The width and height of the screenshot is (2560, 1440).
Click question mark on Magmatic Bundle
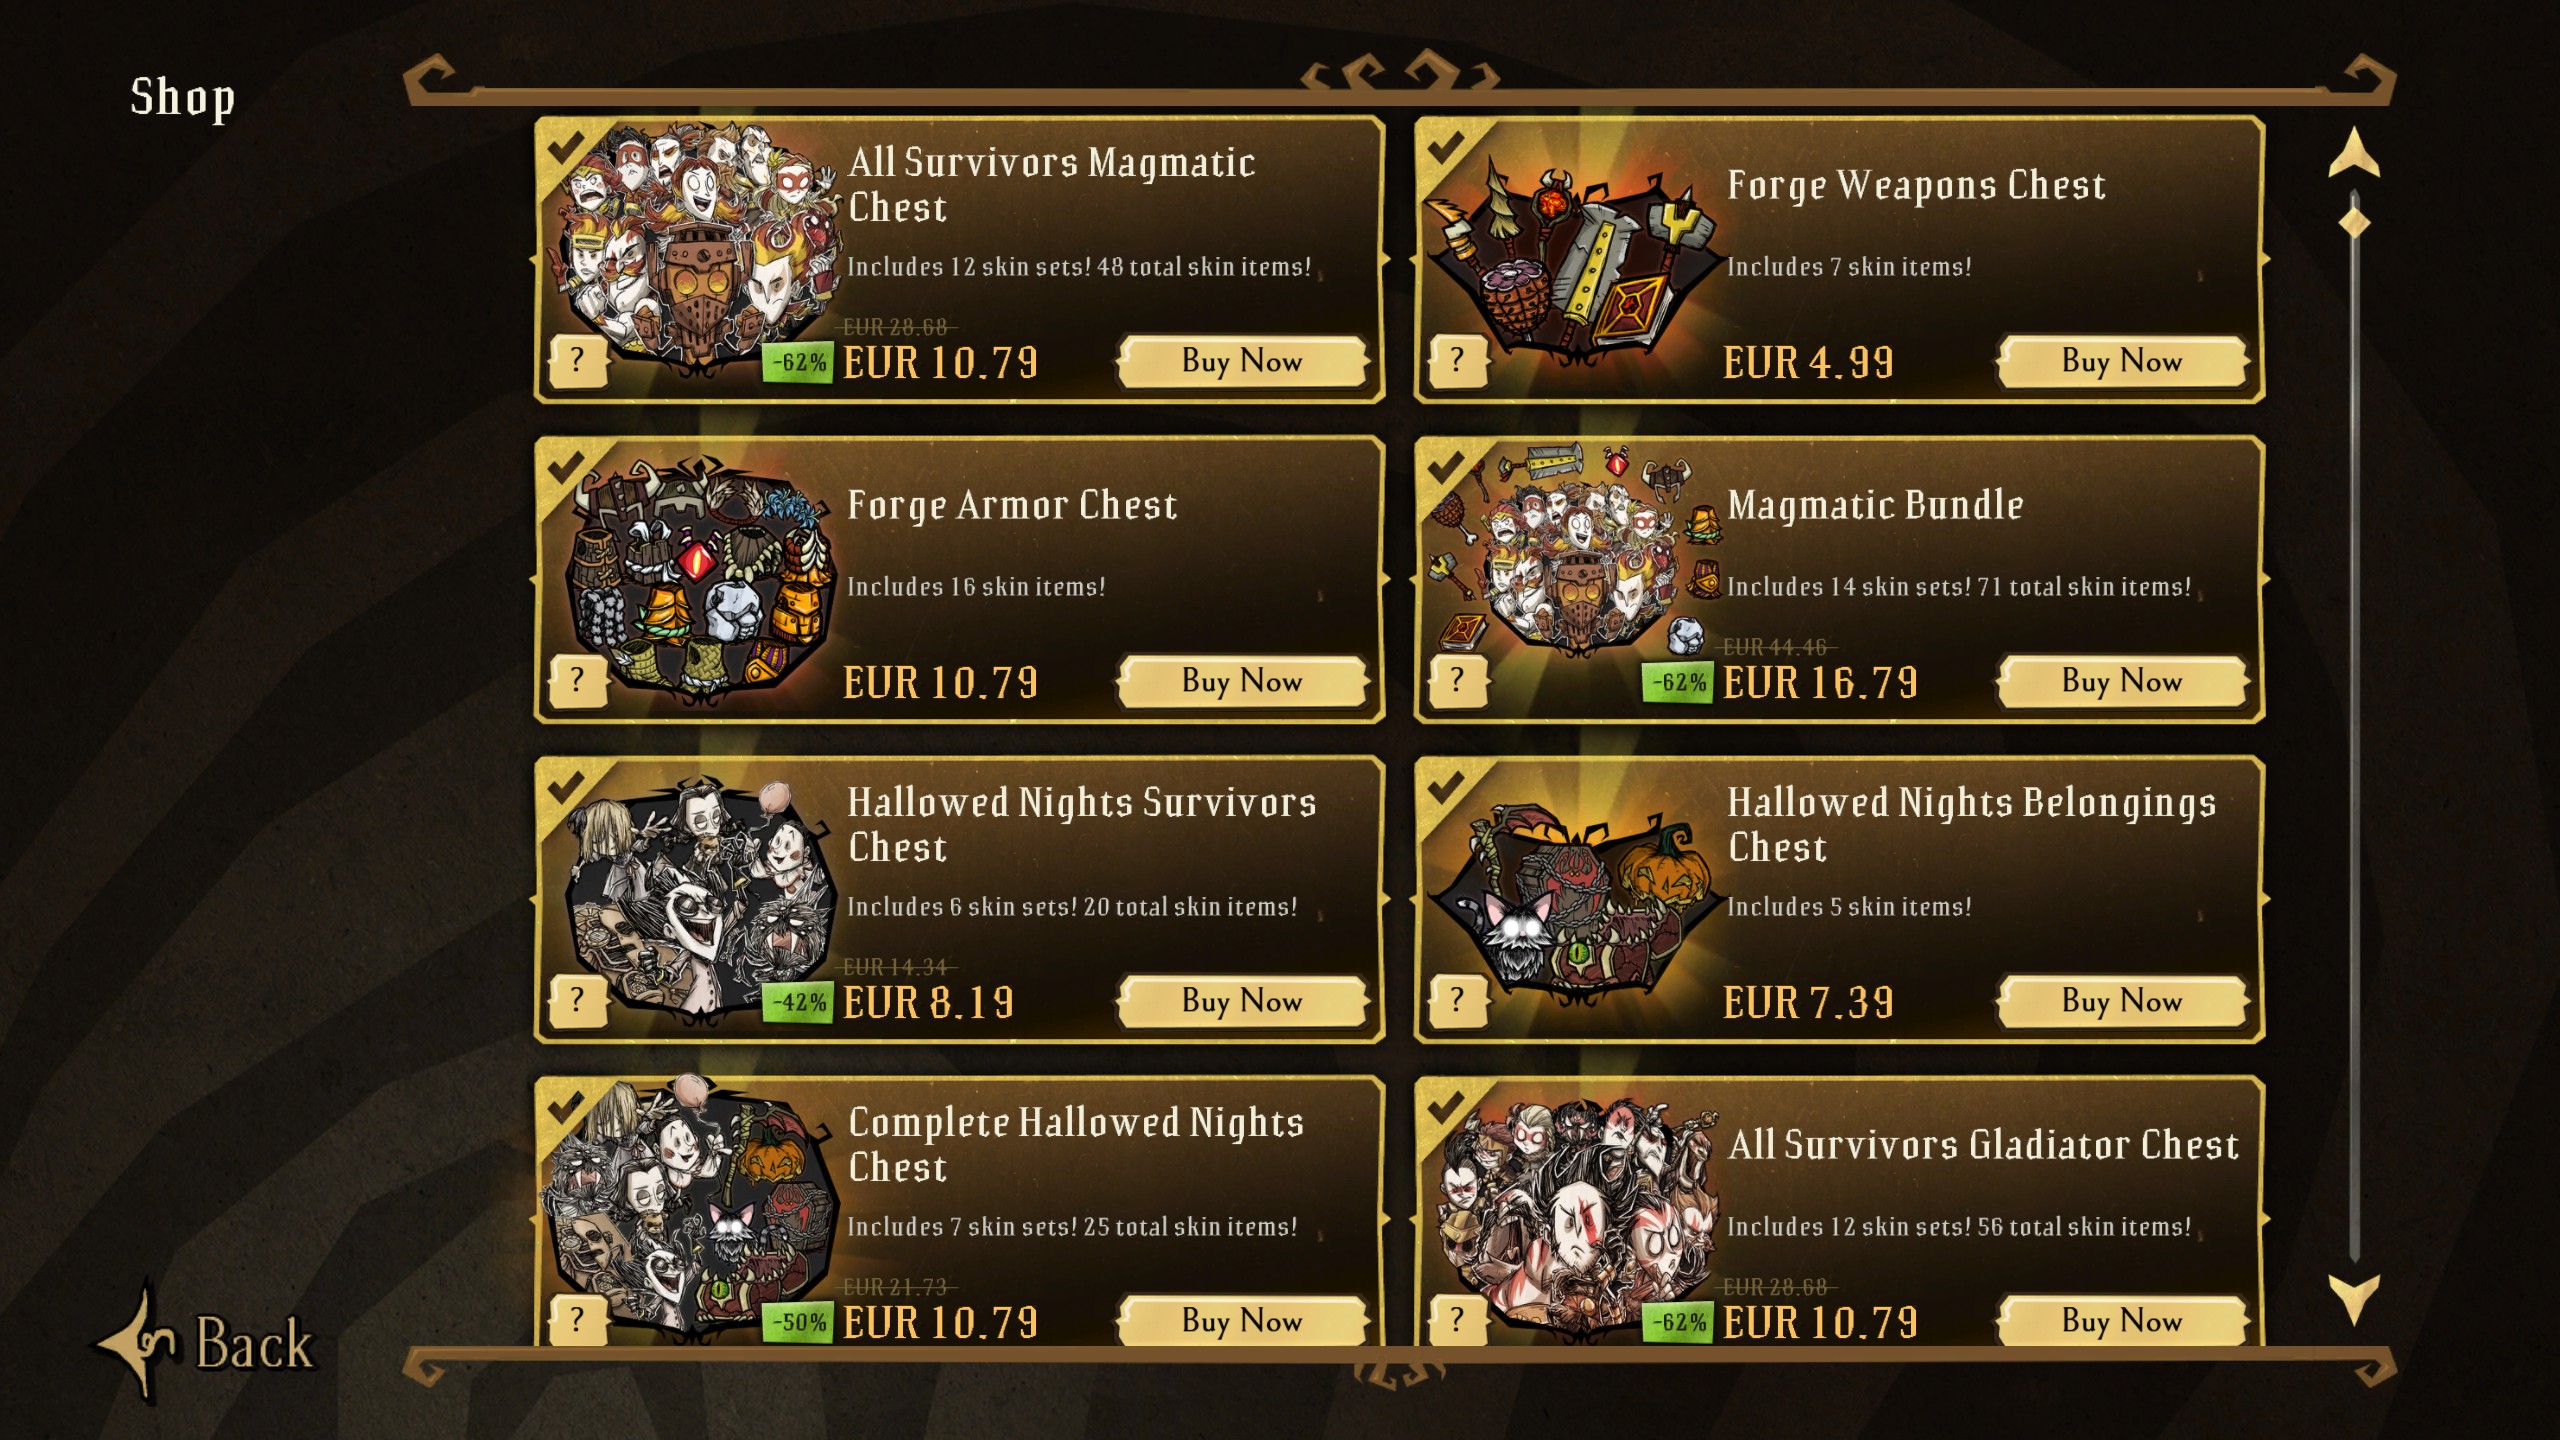pyautogui.click(x=1458, y=680)
